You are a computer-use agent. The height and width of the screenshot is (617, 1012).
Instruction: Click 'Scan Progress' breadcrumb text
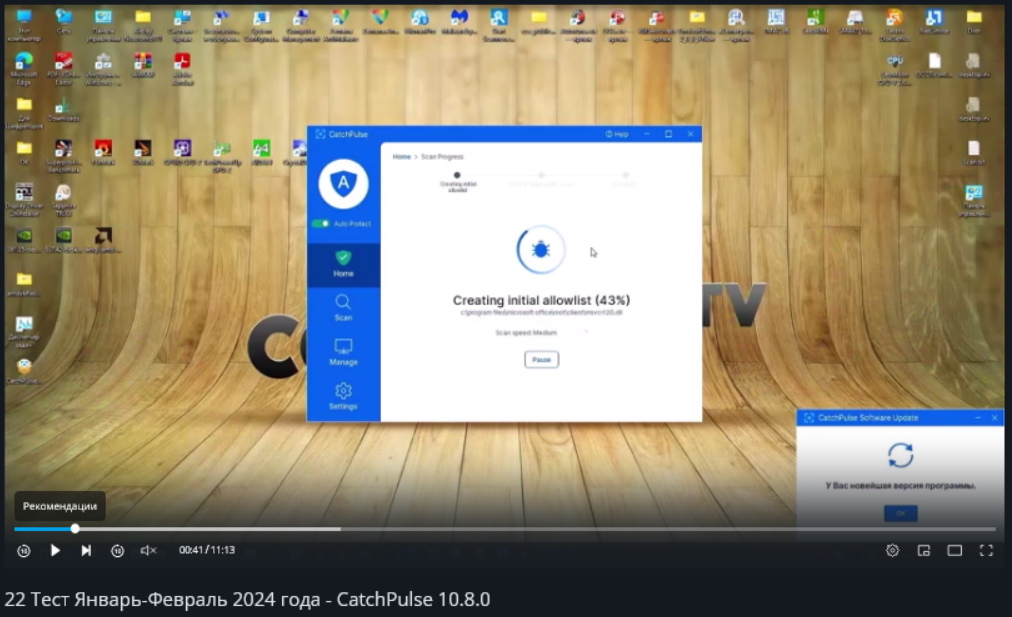pyautogui.click(x=442, y=157)
